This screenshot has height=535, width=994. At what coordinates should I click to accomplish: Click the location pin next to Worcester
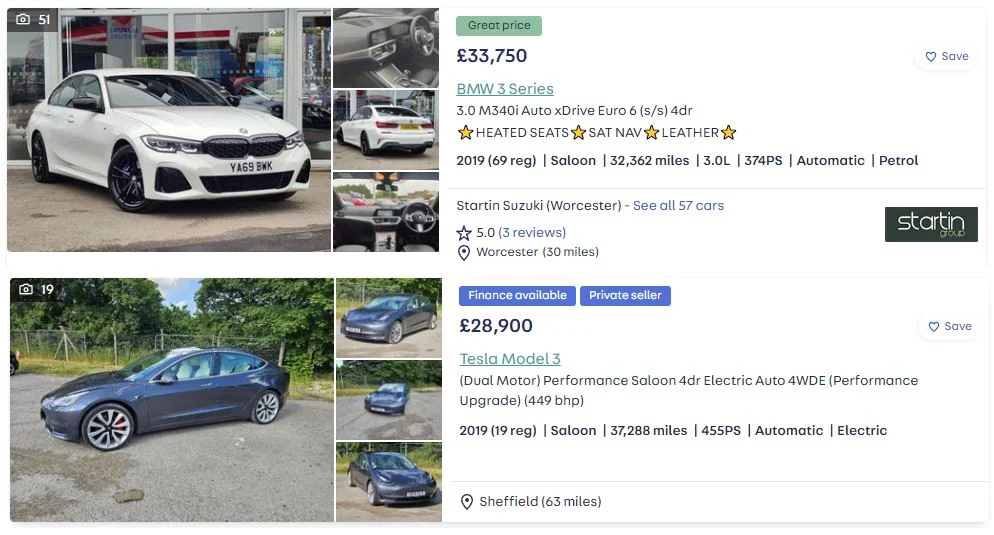(x=464, y=253)
